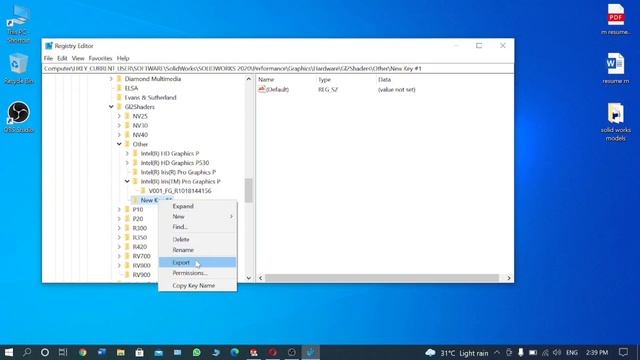This screenshot has width=640, height=360.
Task: Collapse the Other key
Action: (119, 144)
